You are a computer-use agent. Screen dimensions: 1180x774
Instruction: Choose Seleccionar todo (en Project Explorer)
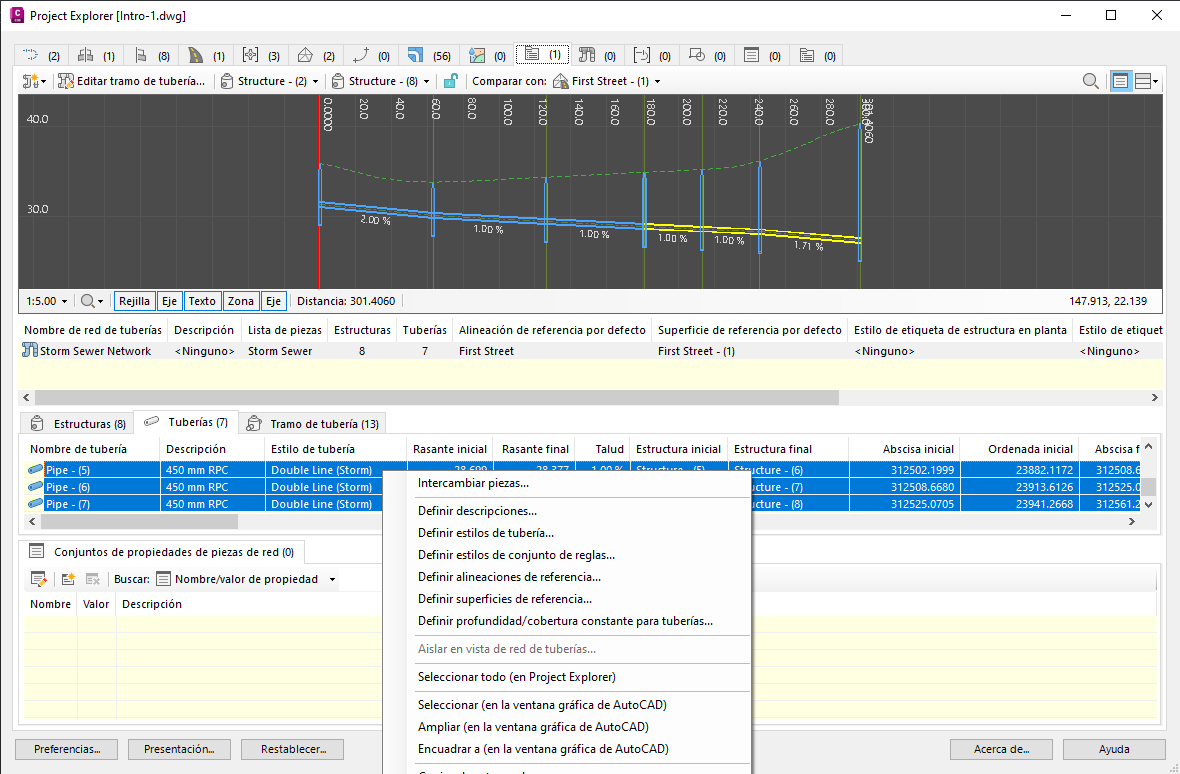[x=517, y=677]
